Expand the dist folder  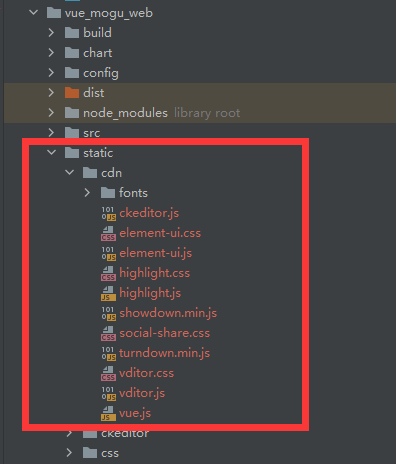coord(51,93)
